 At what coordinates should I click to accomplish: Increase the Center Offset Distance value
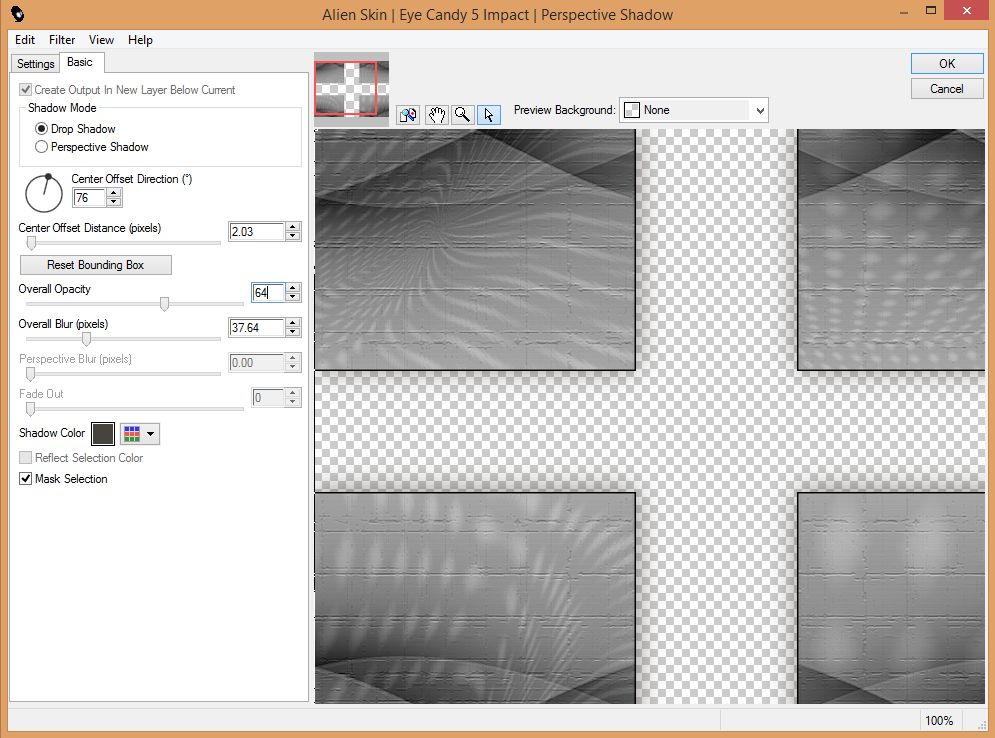(293, 227)
